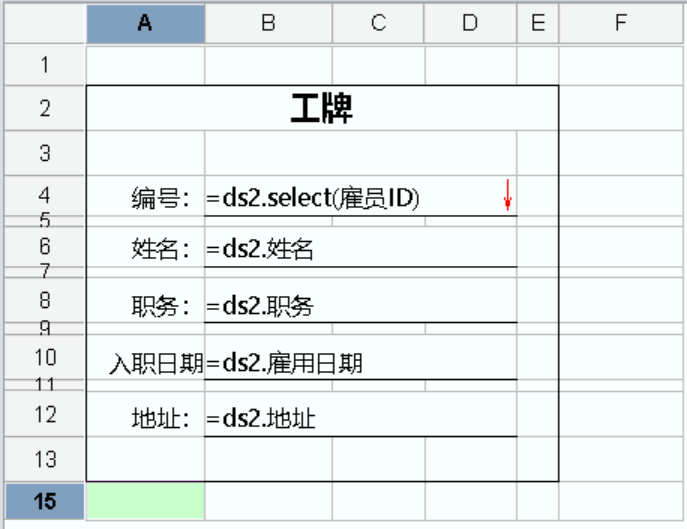Click the select-all corner of the grid
The image size is (687, 529).
(45, 24)
